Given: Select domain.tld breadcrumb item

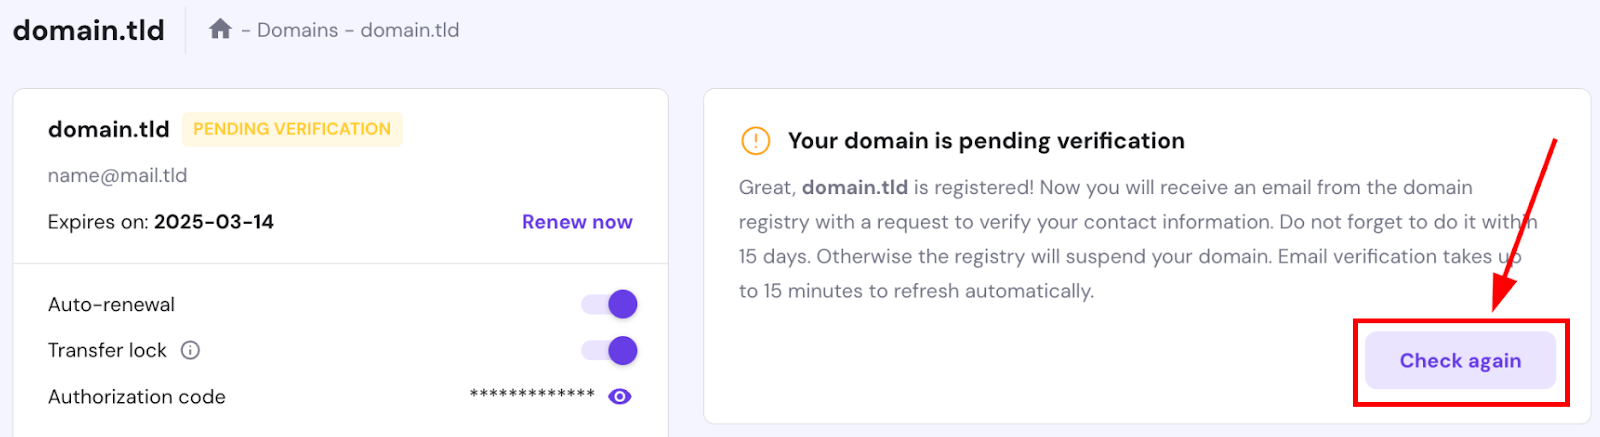Looking at the screenshot, I should click(x=410, y=30).
